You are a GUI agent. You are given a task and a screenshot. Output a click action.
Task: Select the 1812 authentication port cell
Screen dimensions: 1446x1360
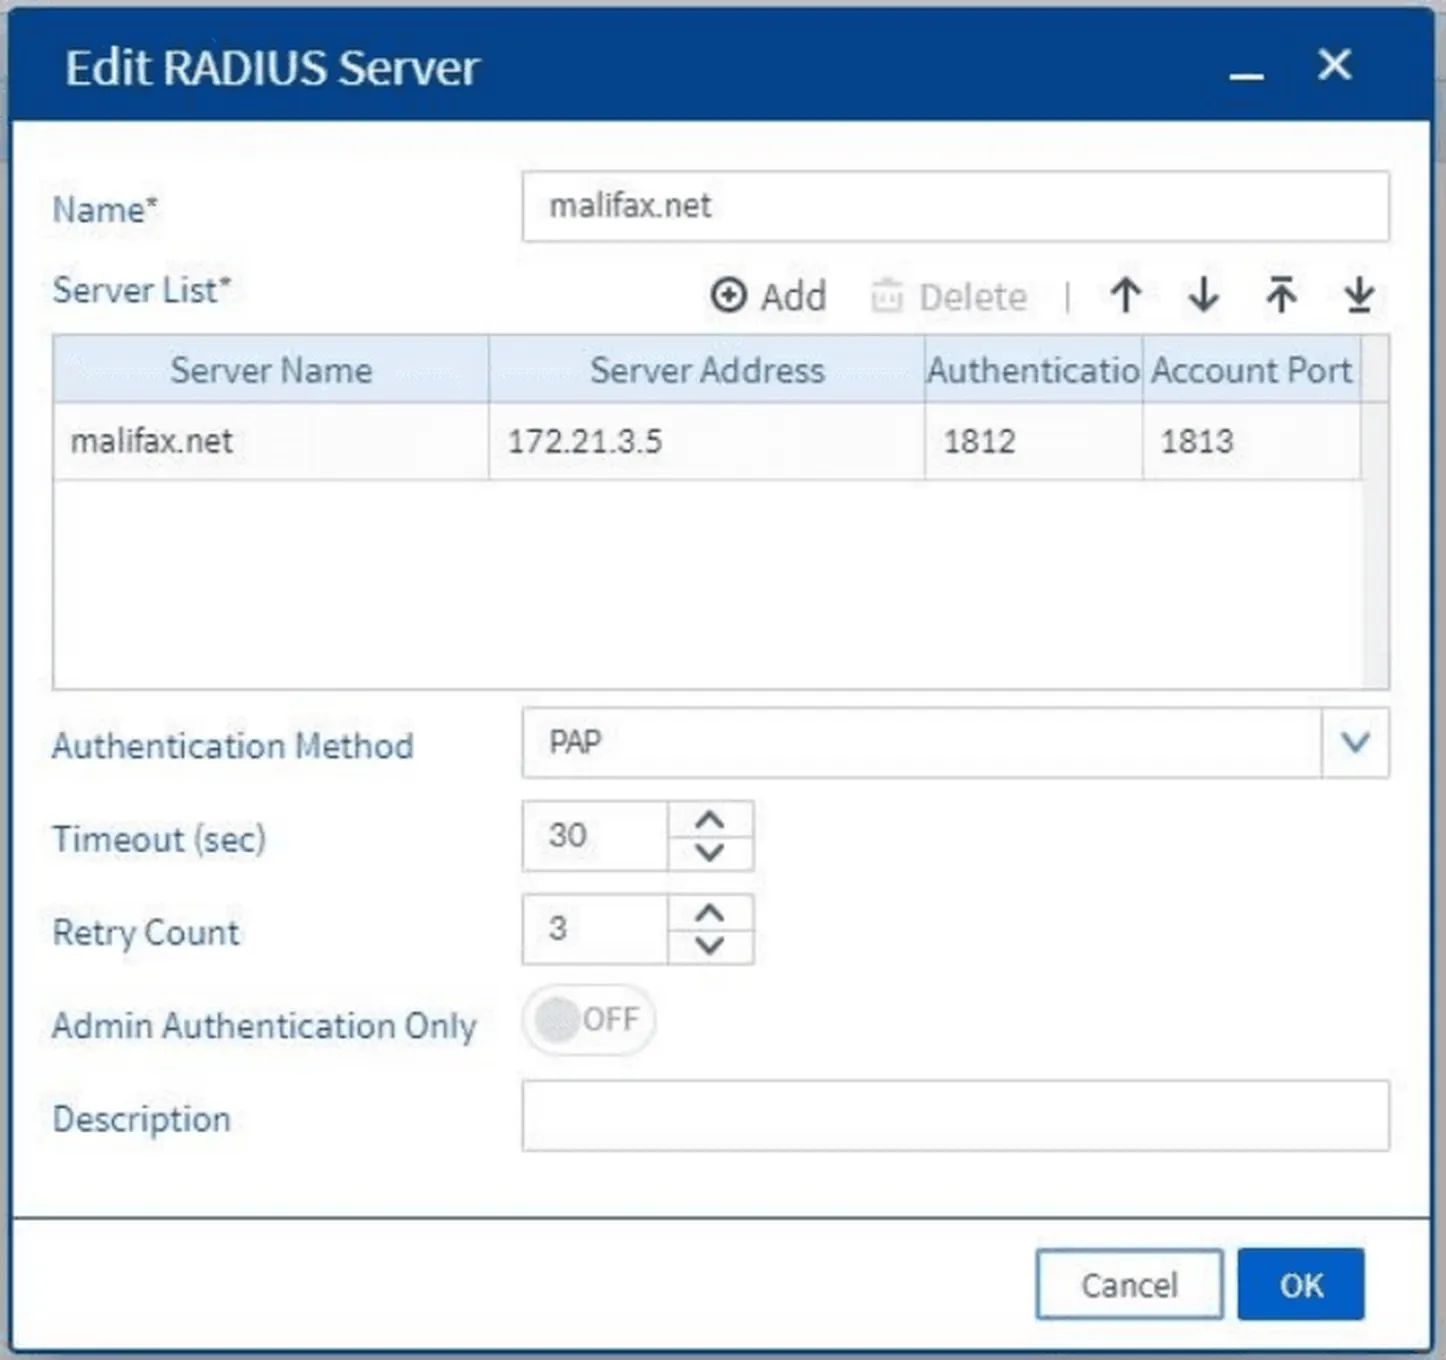click(x=1034, y=441)
